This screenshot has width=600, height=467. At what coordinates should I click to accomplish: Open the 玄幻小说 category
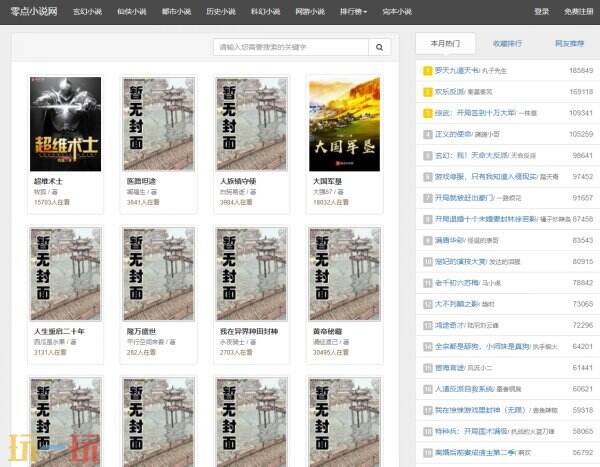[x=87, y=12]
